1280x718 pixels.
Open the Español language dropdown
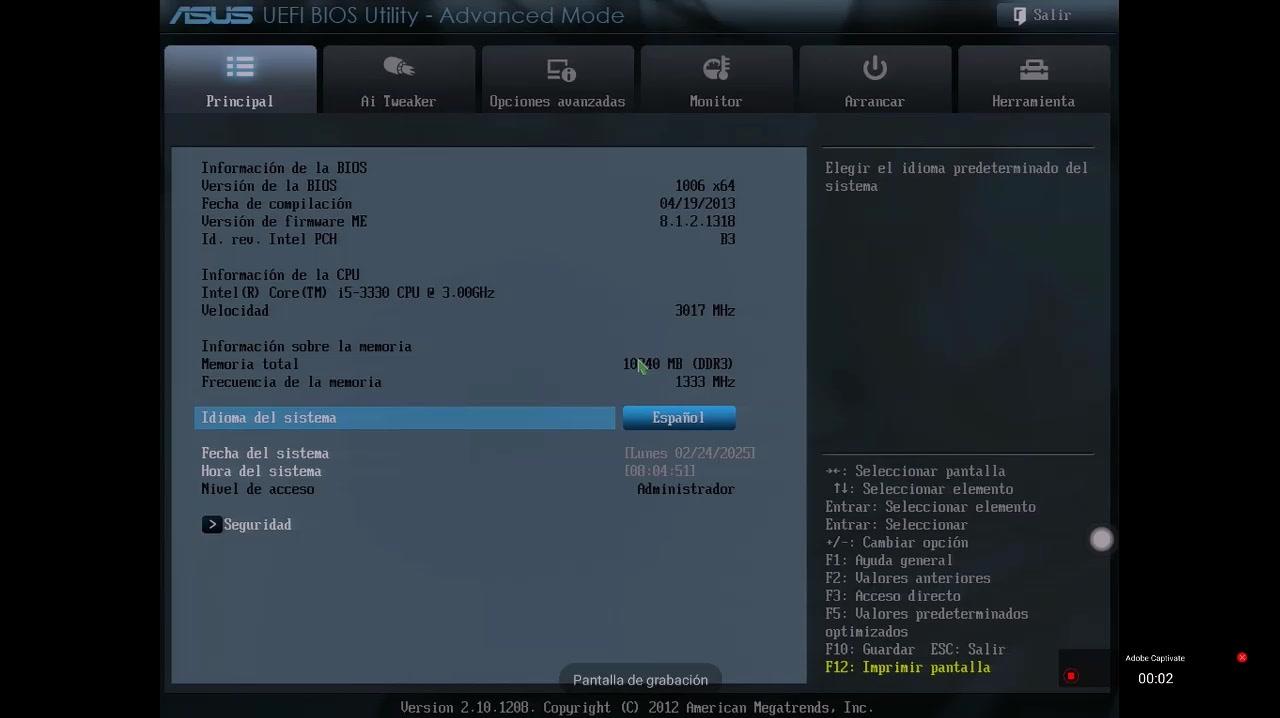click(x=679, y=418)
